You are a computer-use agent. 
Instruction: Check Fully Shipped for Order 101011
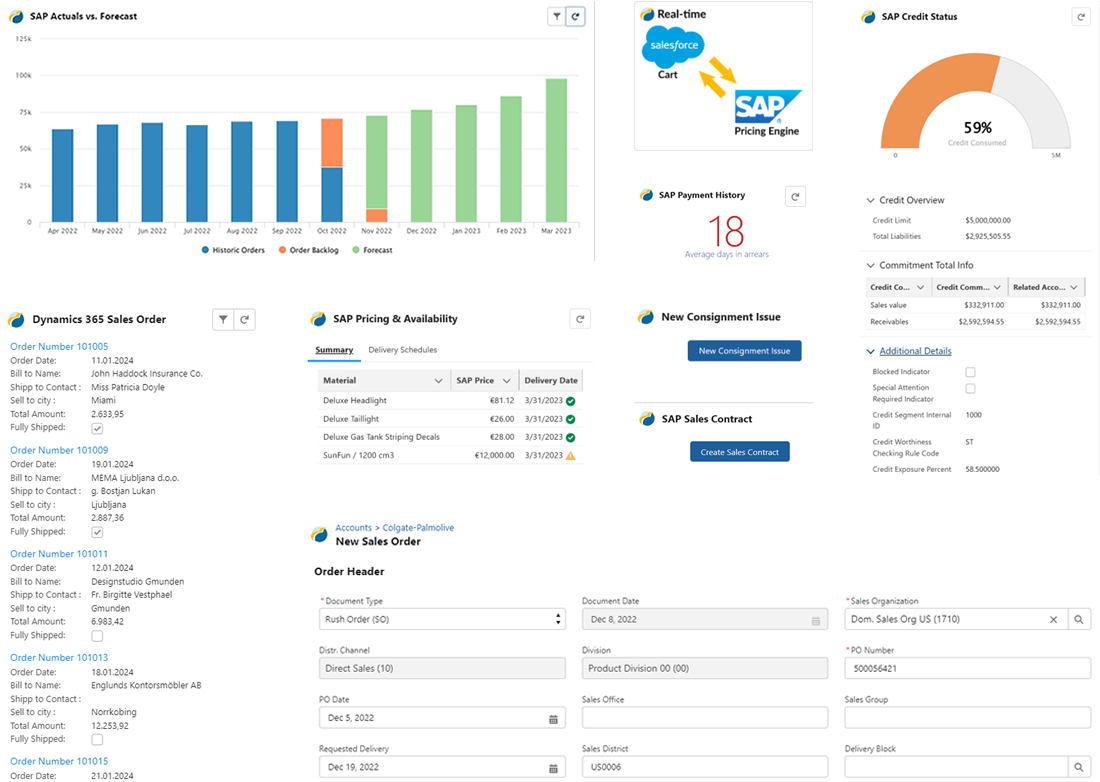98,636
